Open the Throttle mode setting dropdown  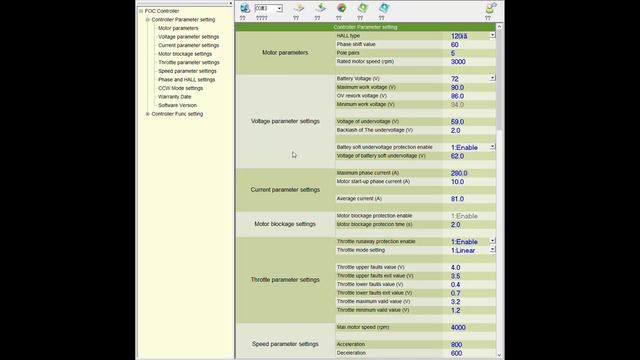492,249
